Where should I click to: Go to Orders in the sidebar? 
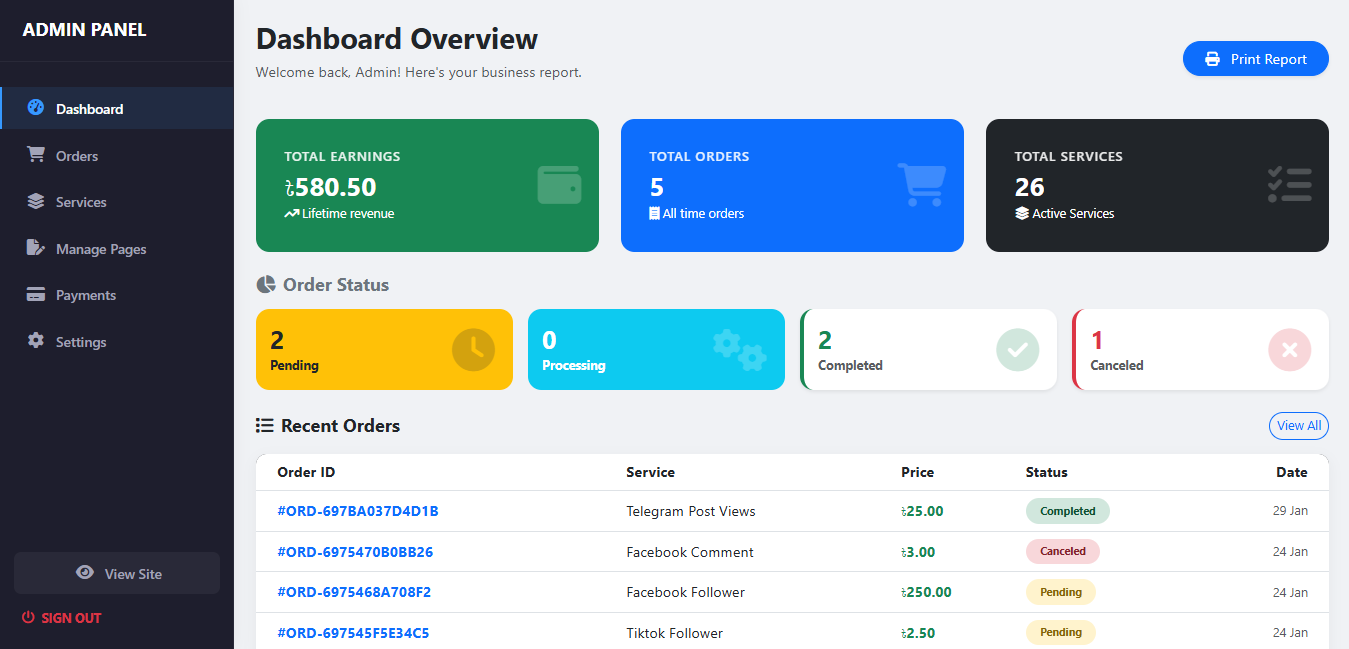(76, 156)
